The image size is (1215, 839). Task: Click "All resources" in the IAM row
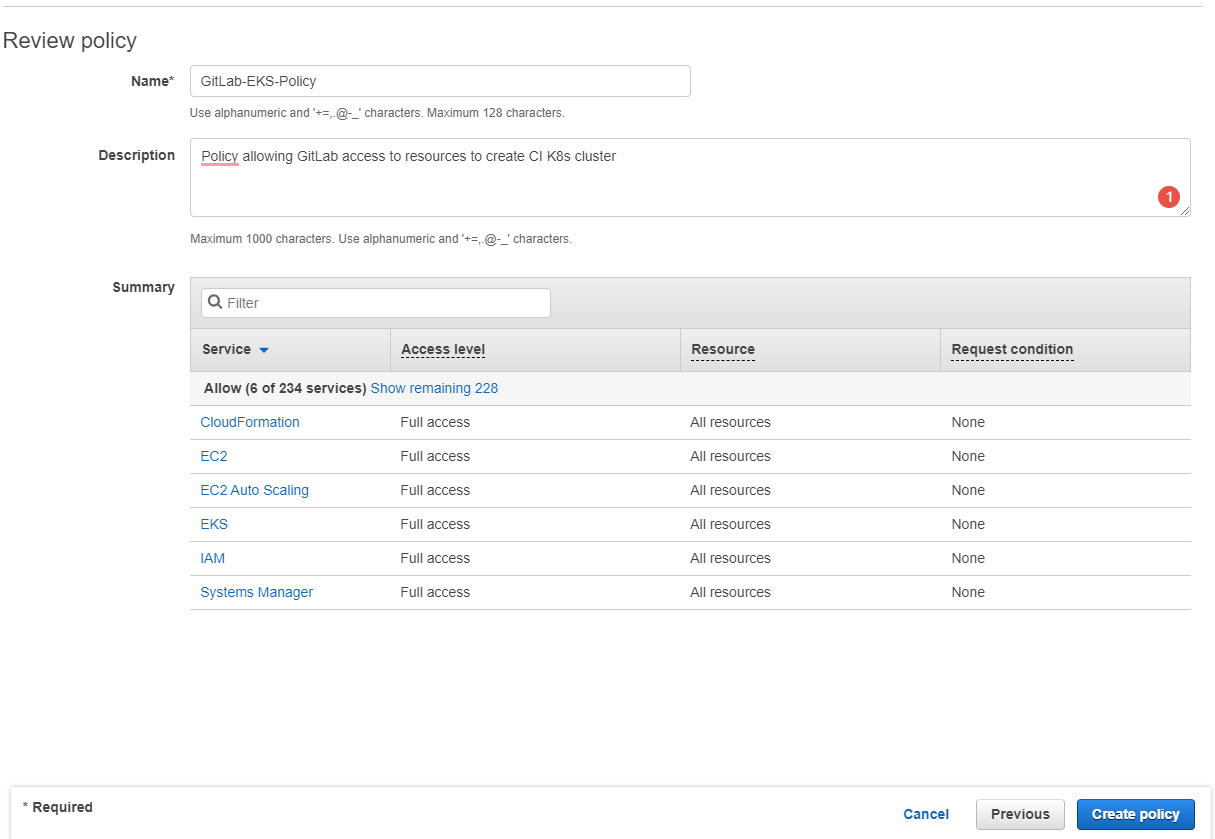pyautogui.click(x=730, y=558)
